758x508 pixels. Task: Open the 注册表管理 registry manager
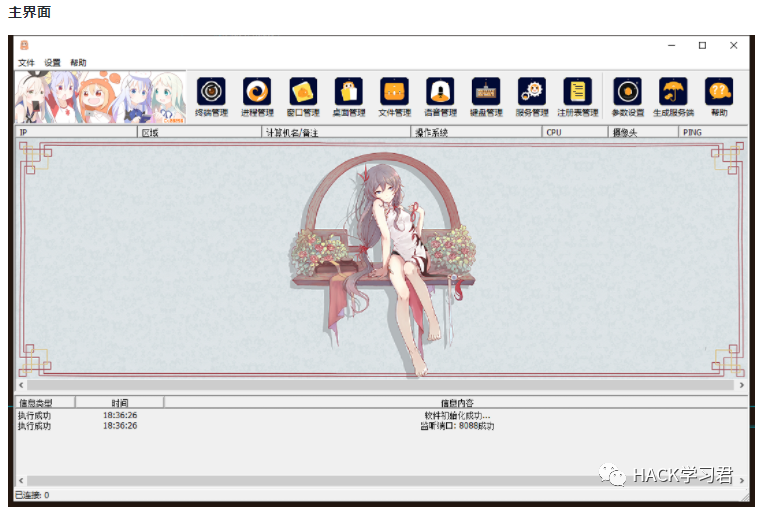click(x=578, y=97)
